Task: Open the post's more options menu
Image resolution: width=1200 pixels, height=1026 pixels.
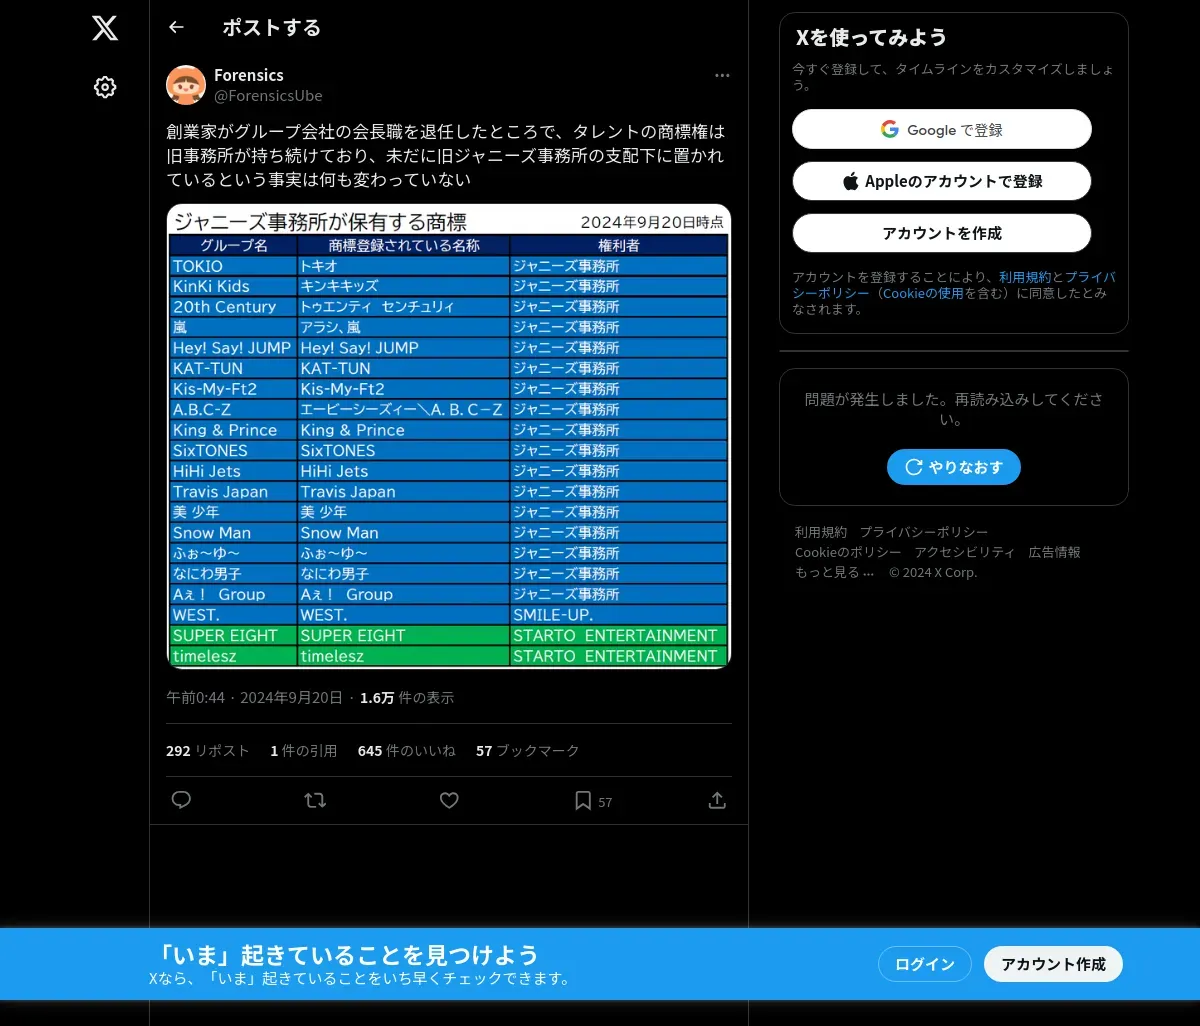Action: [722, 75]
